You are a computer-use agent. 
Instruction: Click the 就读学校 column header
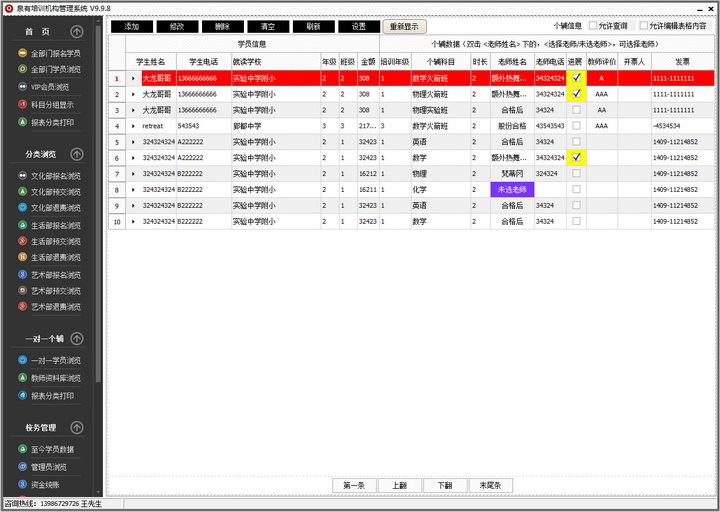276,62
